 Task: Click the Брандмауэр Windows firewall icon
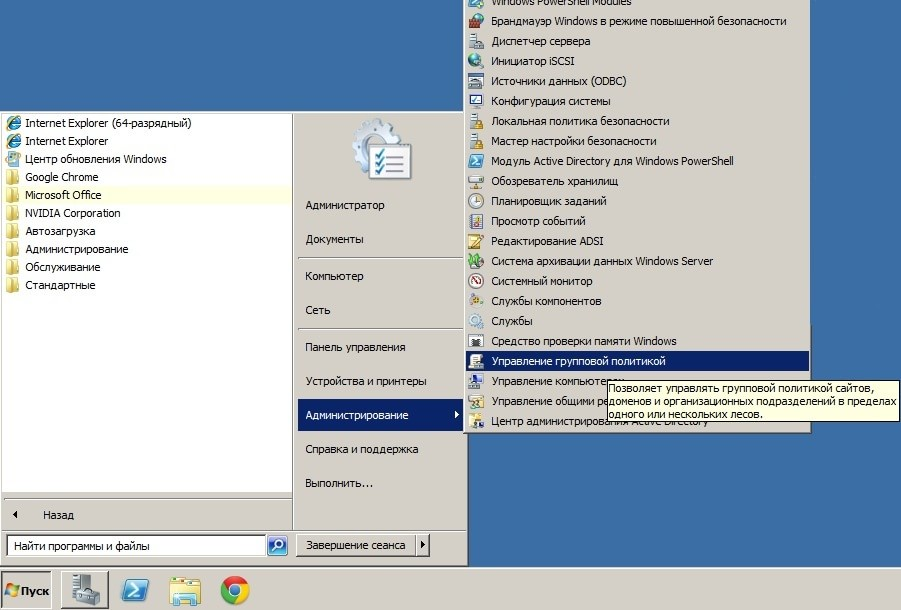pyautogui.click(x=476, y=21)
